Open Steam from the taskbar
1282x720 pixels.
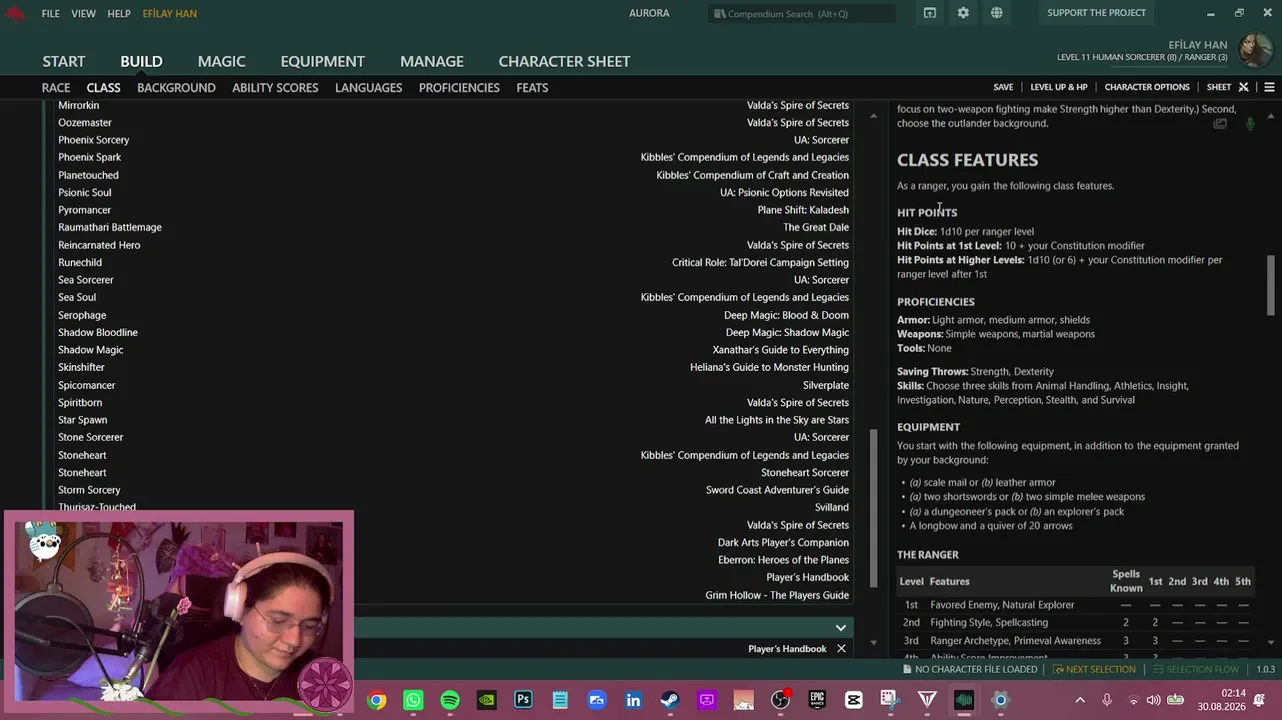(670, 701)
